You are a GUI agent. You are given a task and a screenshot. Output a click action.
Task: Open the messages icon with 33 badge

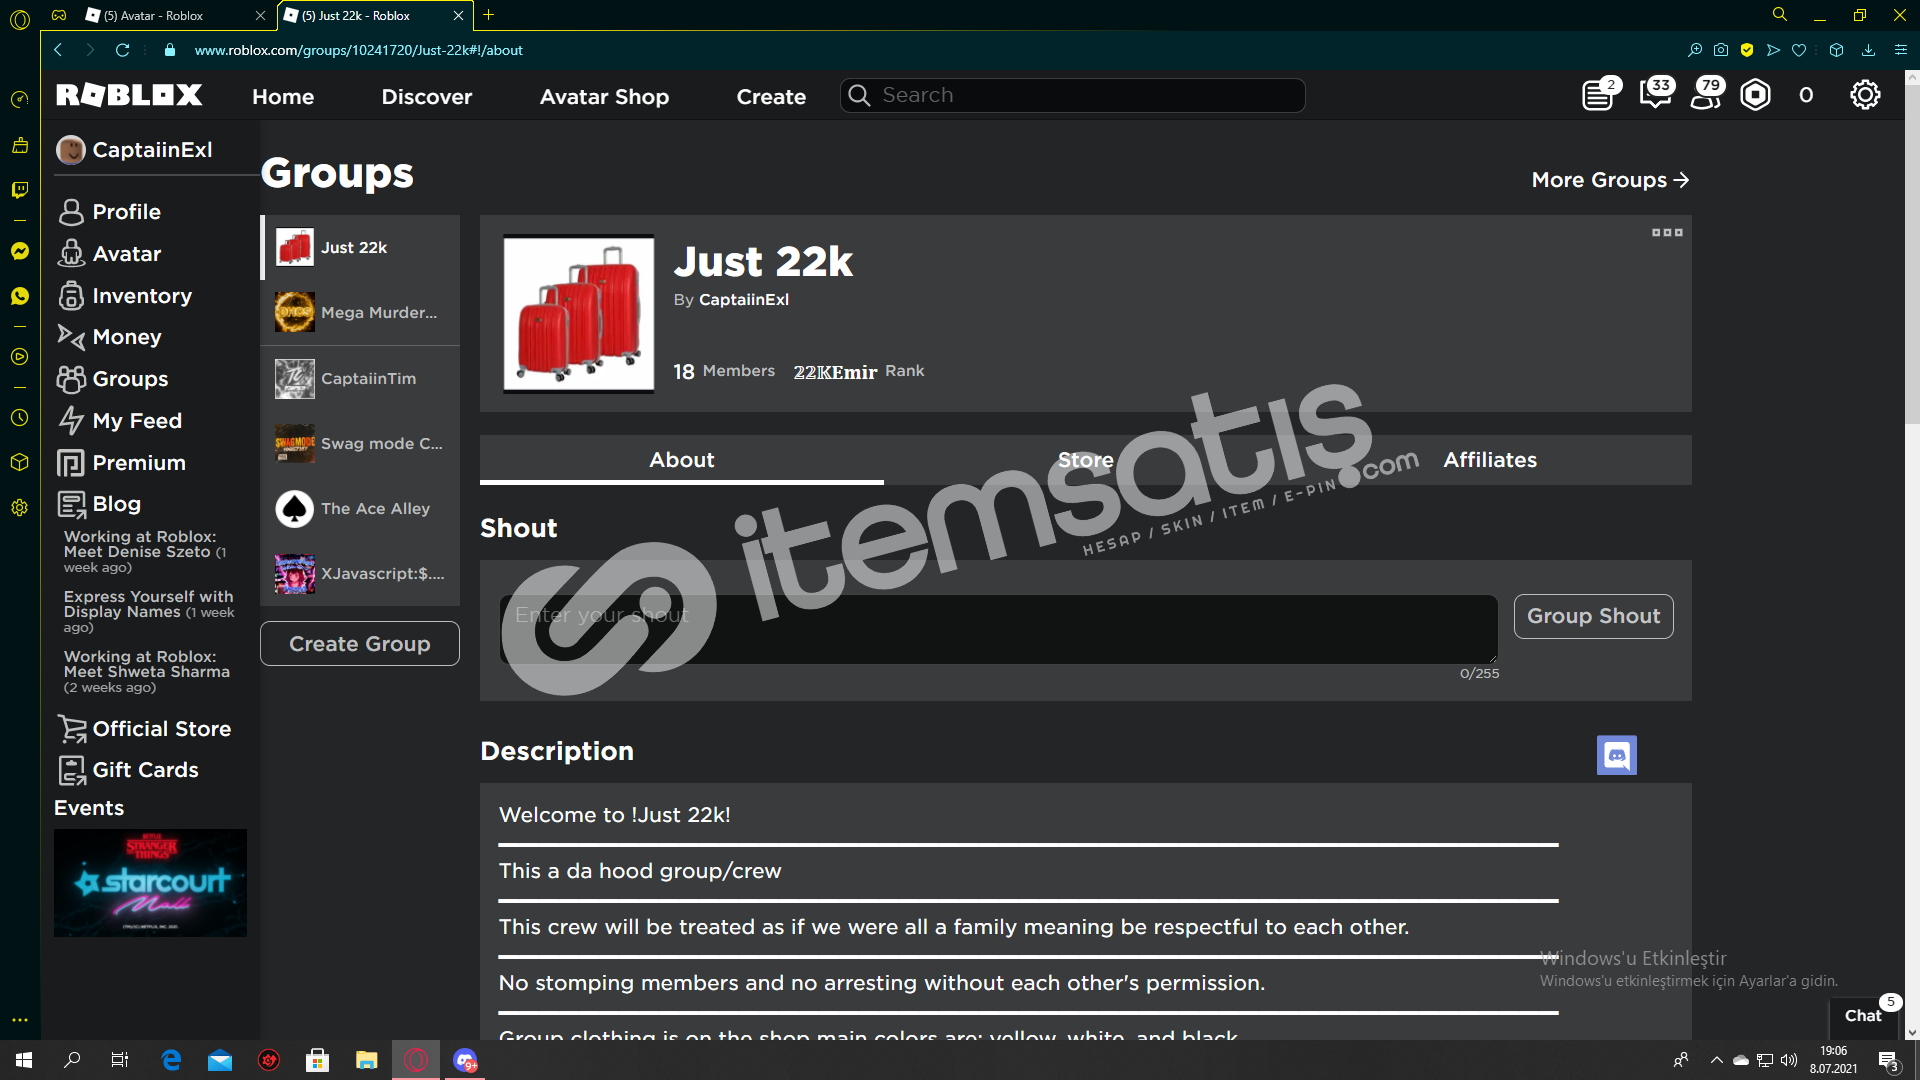pyautogui.click(x=1655, y=95)
